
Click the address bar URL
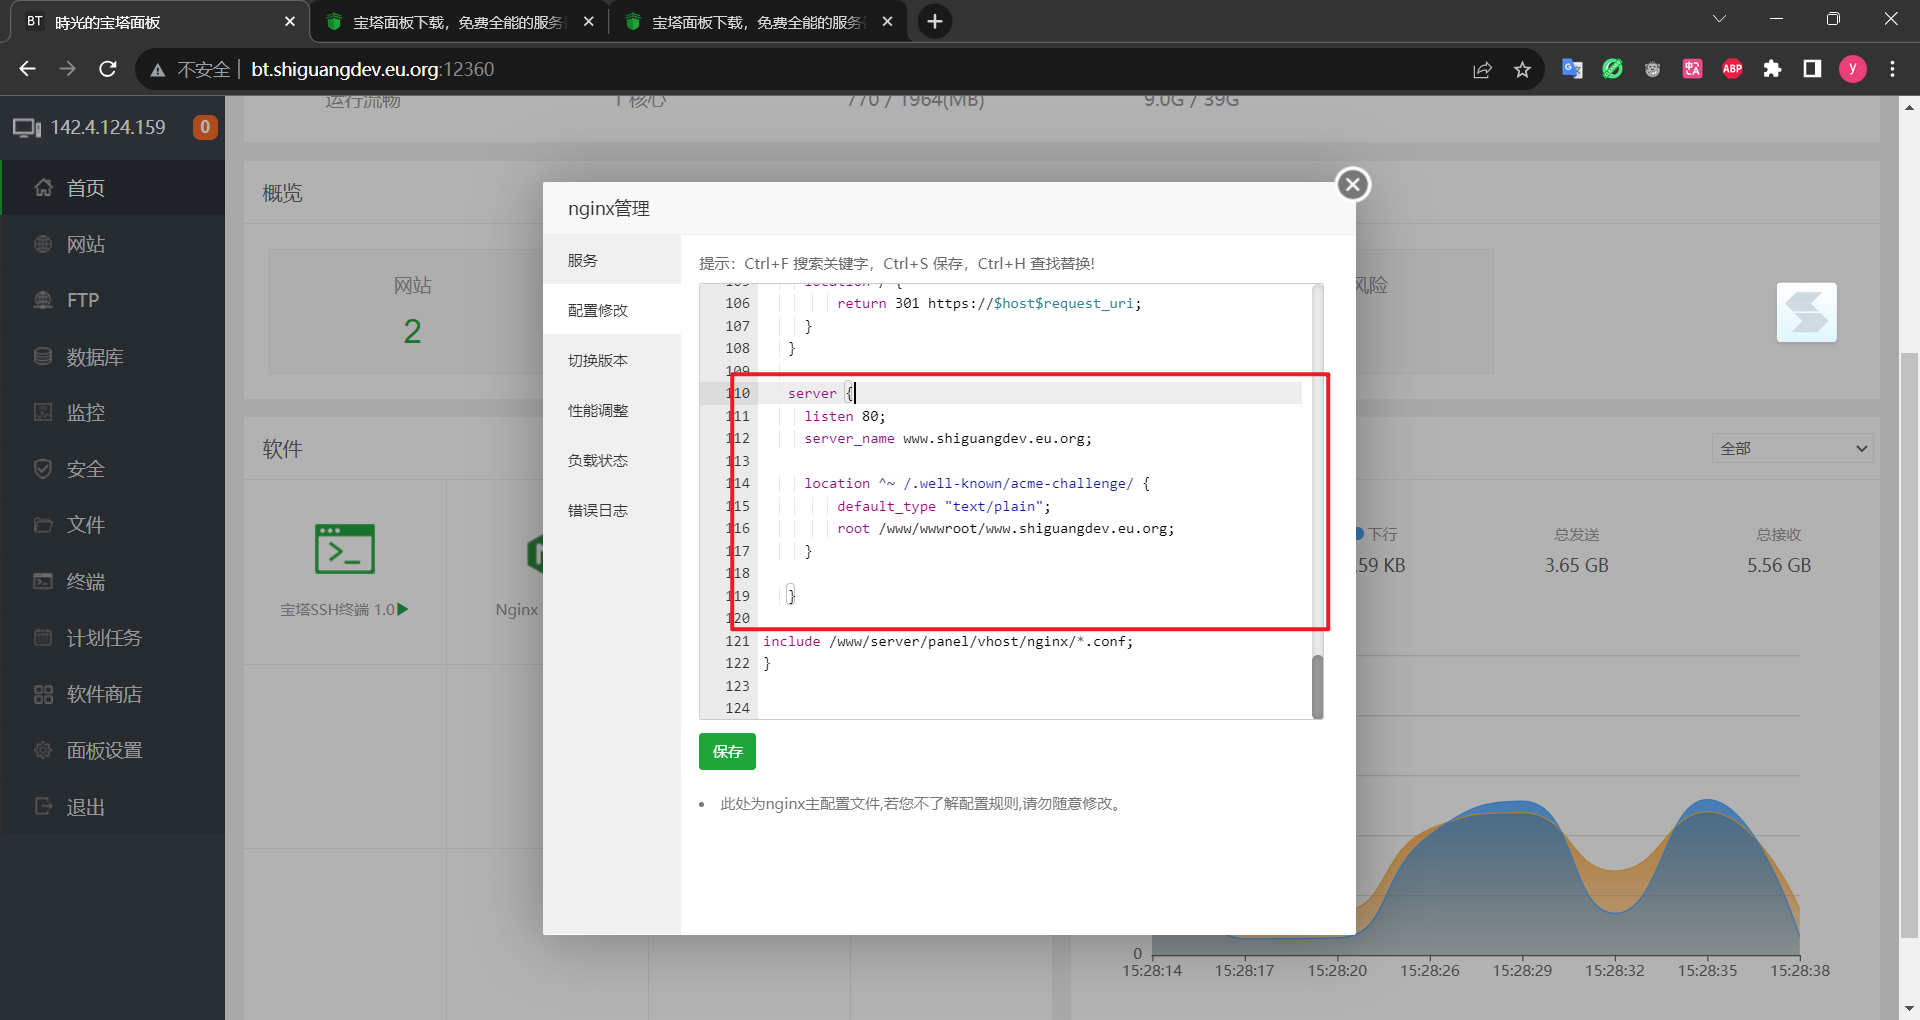click(372, 69)
